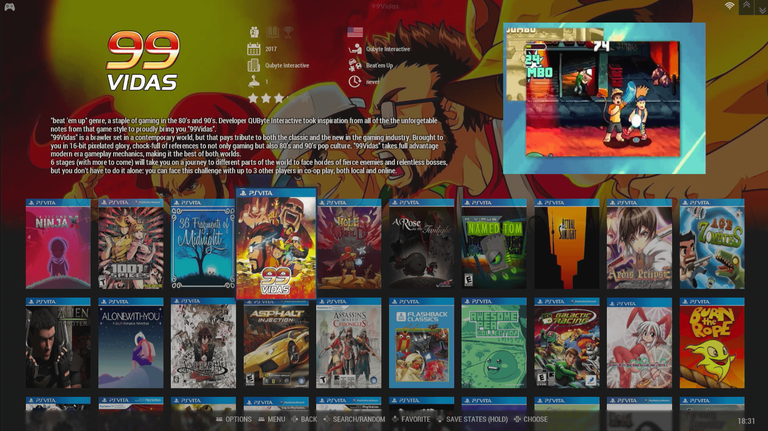The height and width of the screenshot is (431, 768).
Task: Click the 18:31 clock
Action: 746,421
